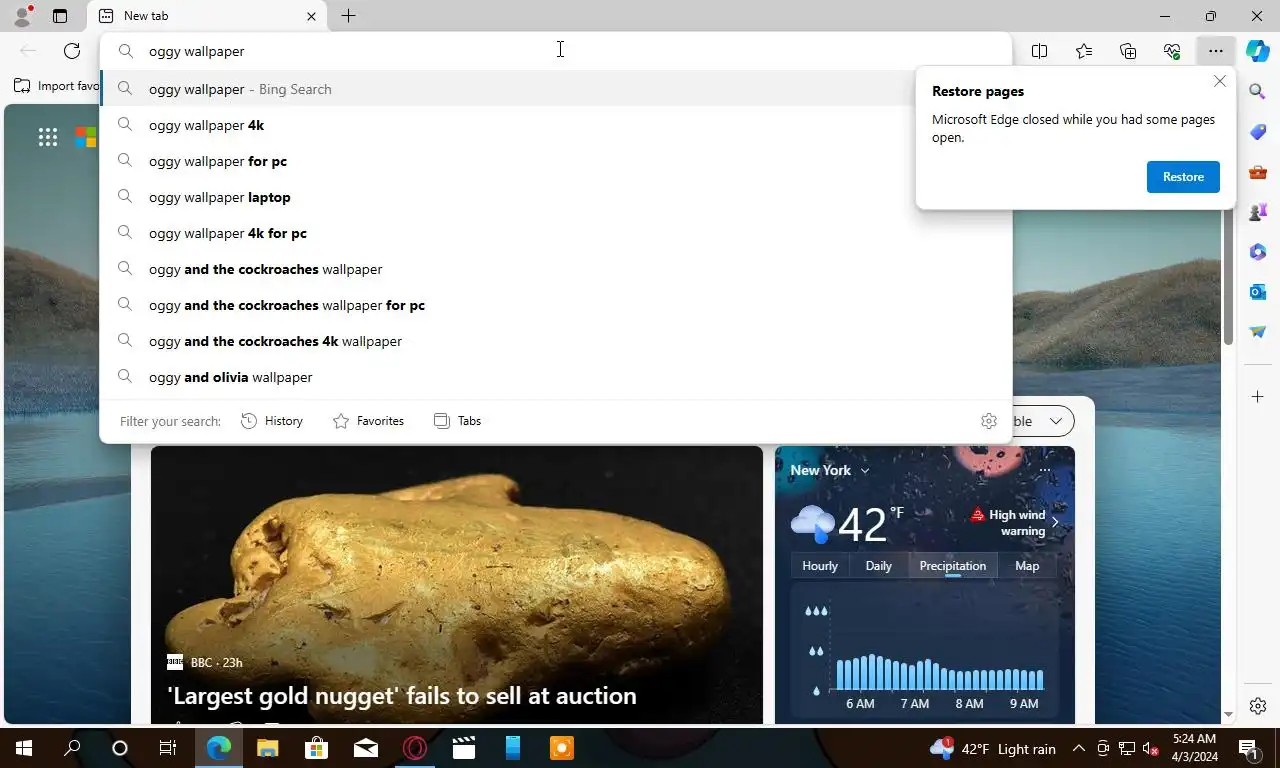Image resolution: width=1280 pixels, height=768 pixels.
Task: Select suggestion 'oggy wallpaper 4k for pc'
Action: click(556, 233)
